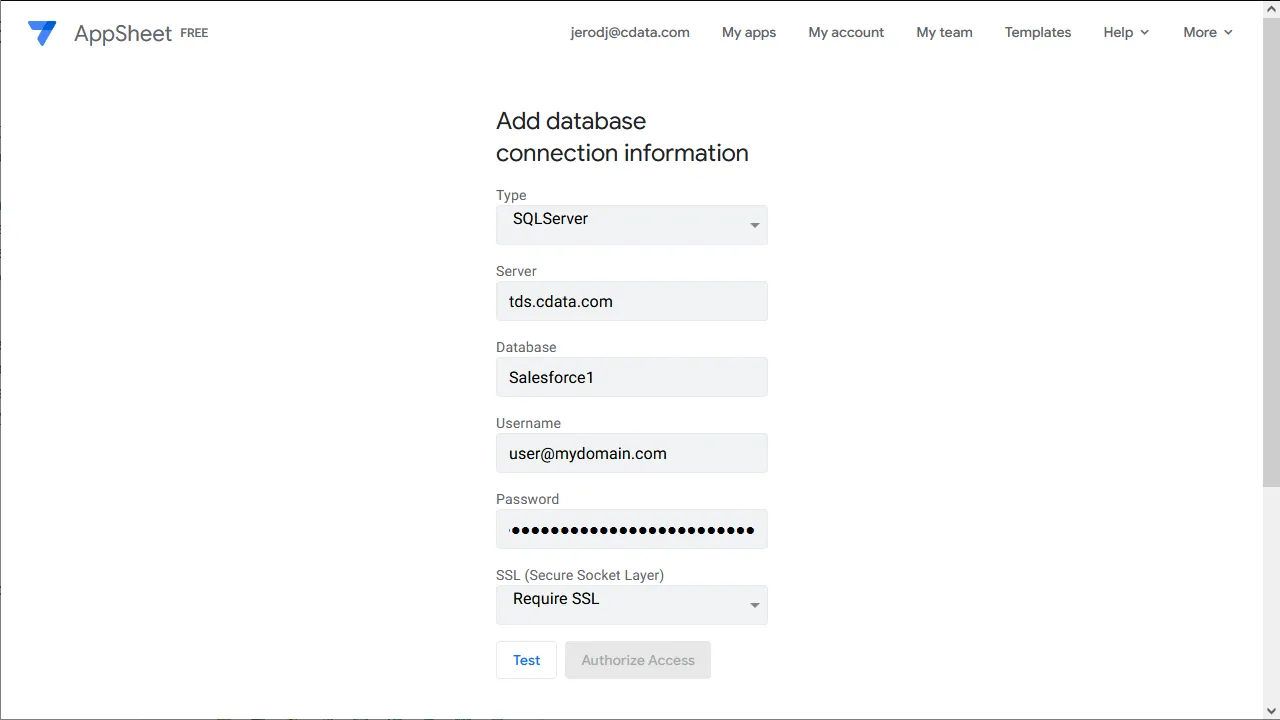Image resolution: width=1280 pixels, height=720 pixels.
Task: Click into the Password field
Action: [631, 529]
